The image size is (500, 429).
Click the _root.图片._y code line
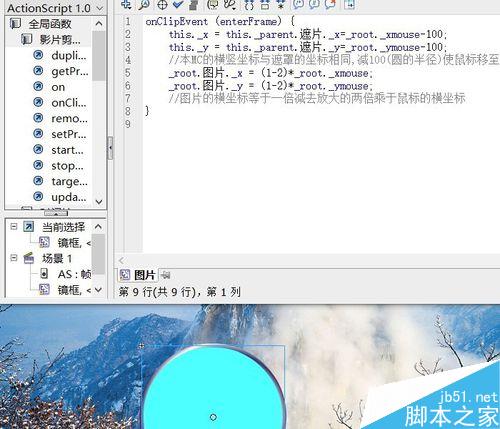click(x=271, y=86)
